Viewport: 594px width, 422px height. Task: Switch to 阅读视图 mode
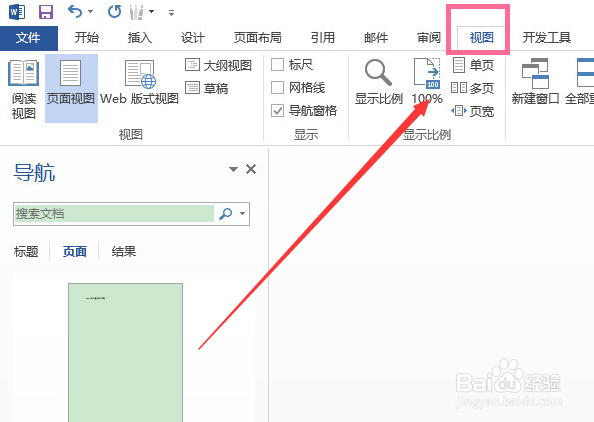pyautogui.click(x=23, y=89)
